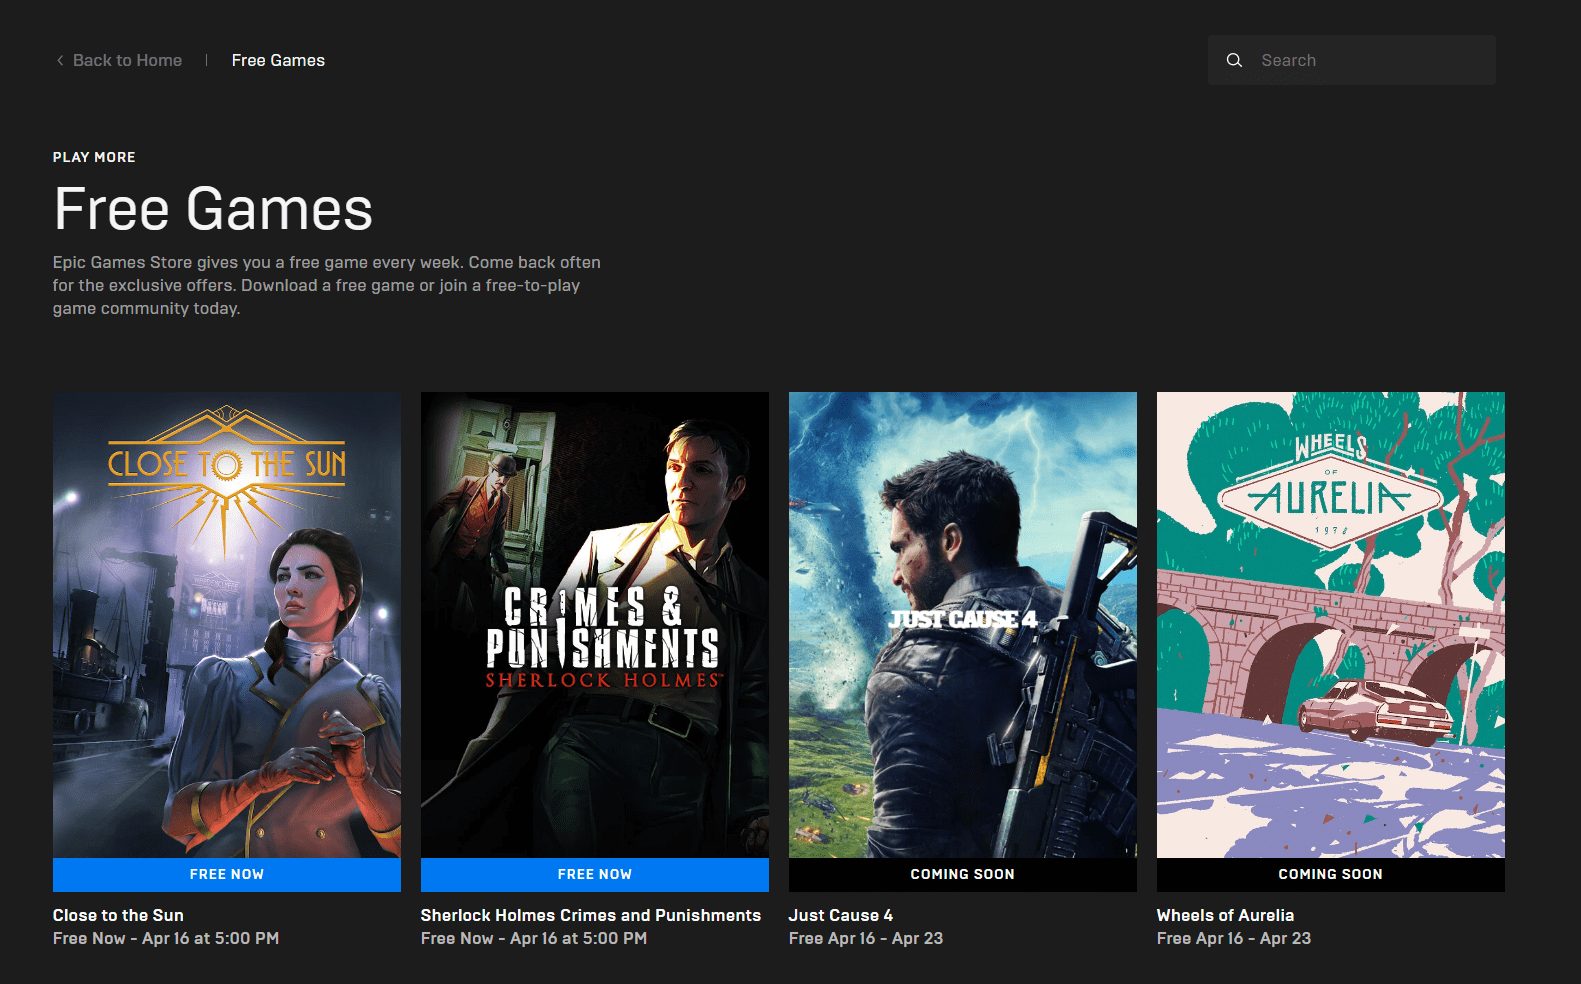This screenshot has width=1581, height=984.
Task: Focus the Search input field
Action: (1352, 60)
